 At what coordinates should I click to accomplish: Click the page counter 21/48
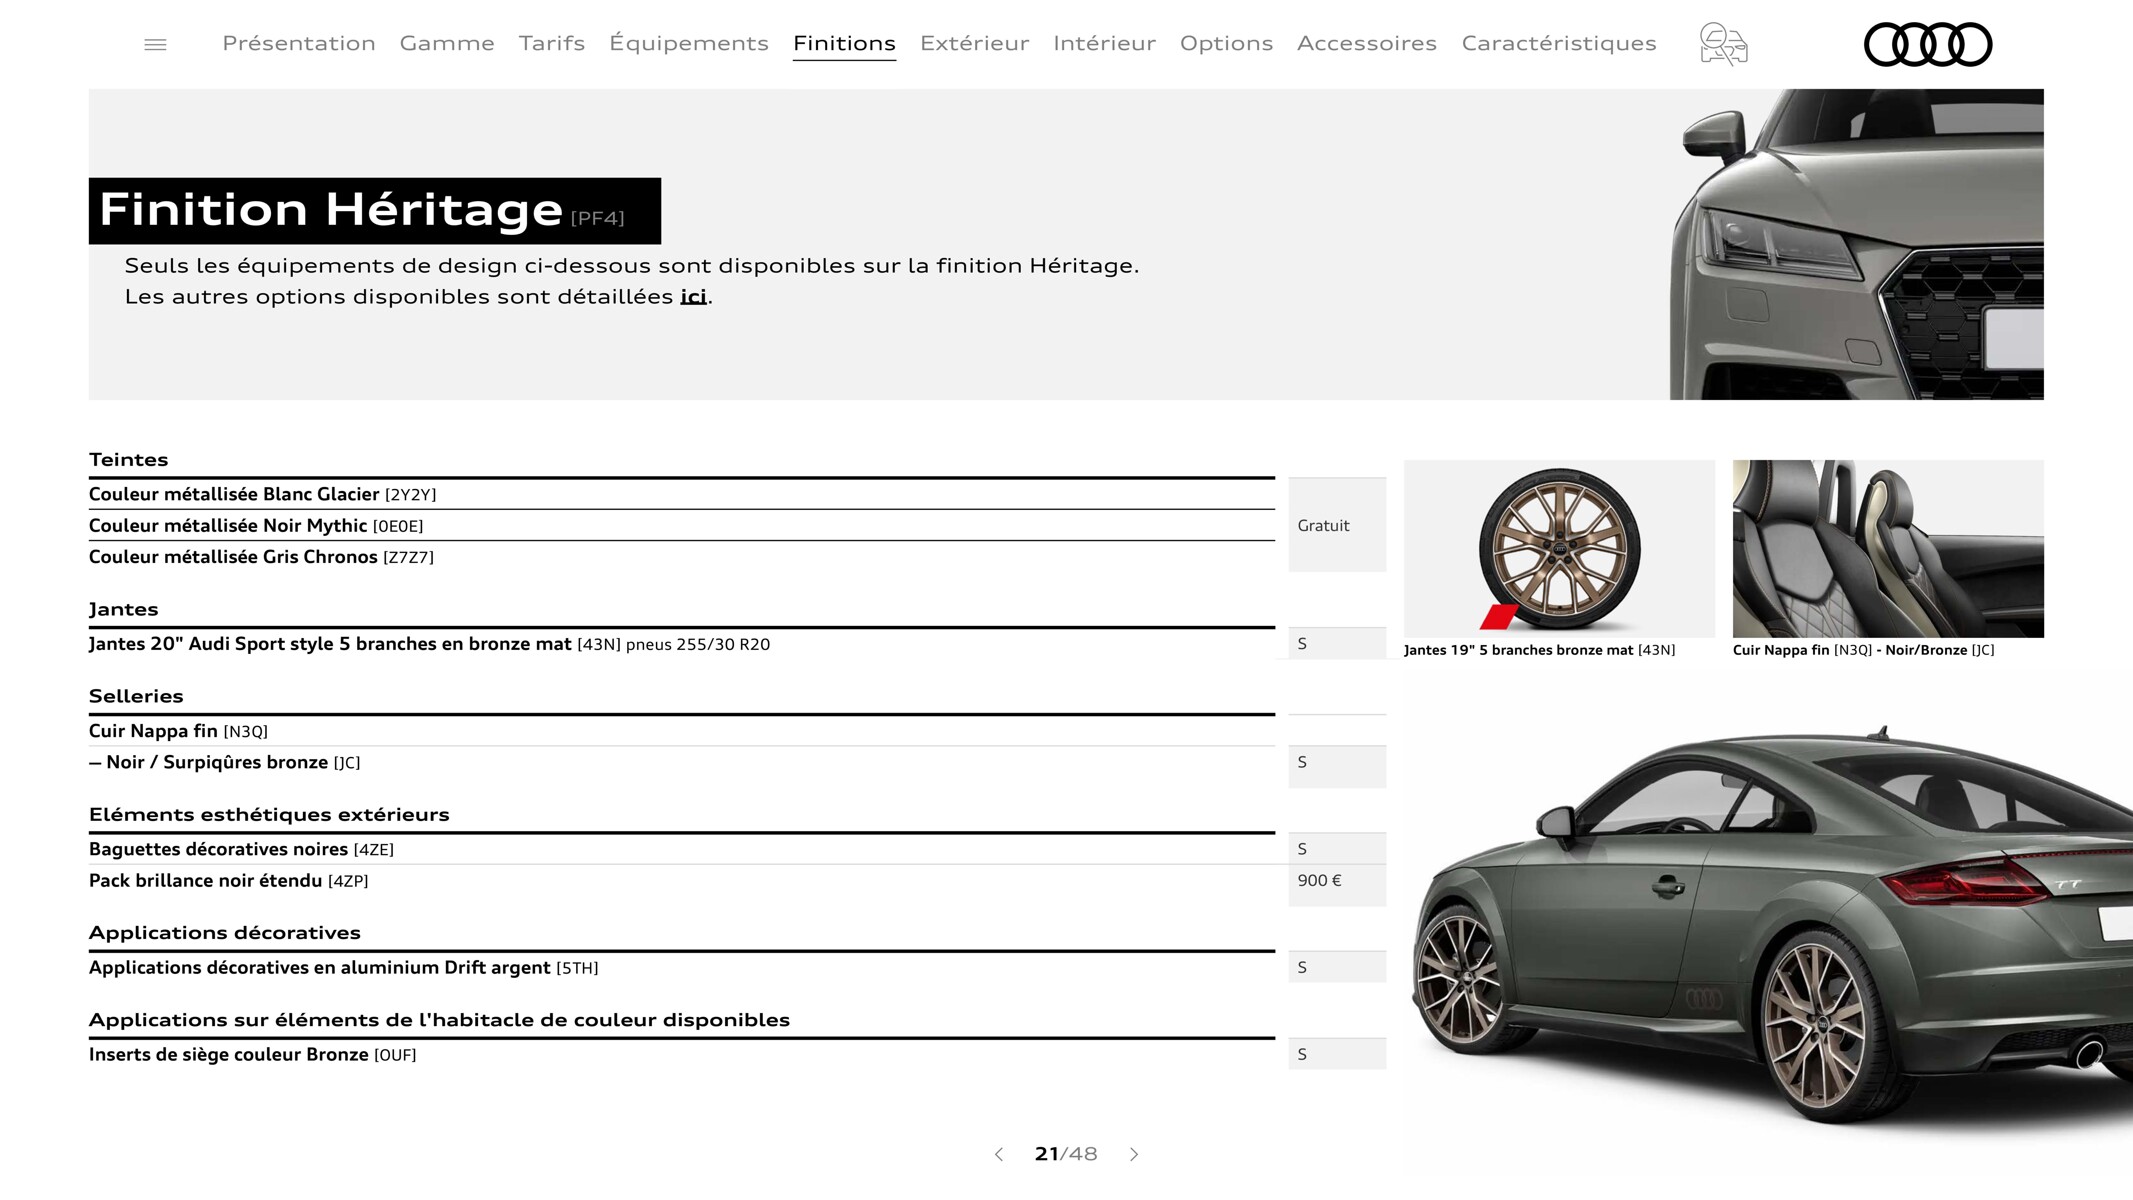(1066, 1154)
